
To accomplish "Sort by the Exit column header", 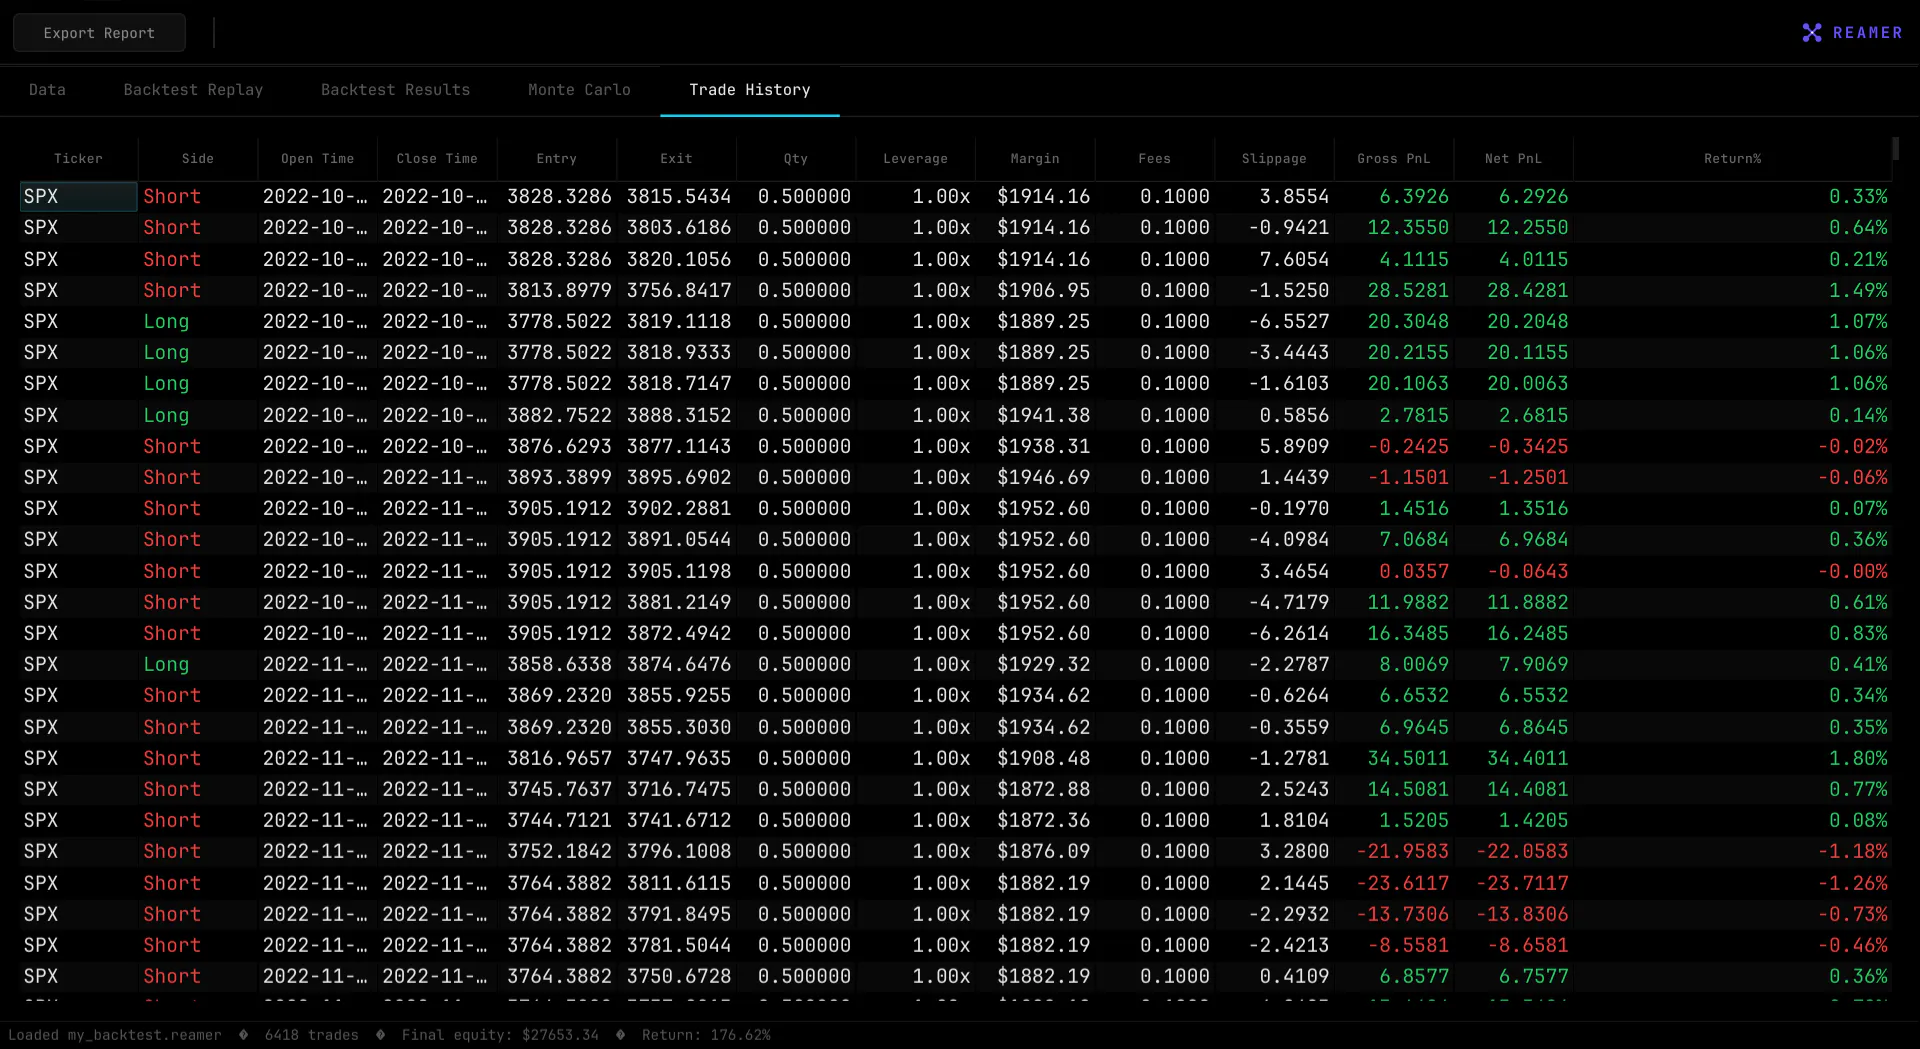I will click(676, 158).
